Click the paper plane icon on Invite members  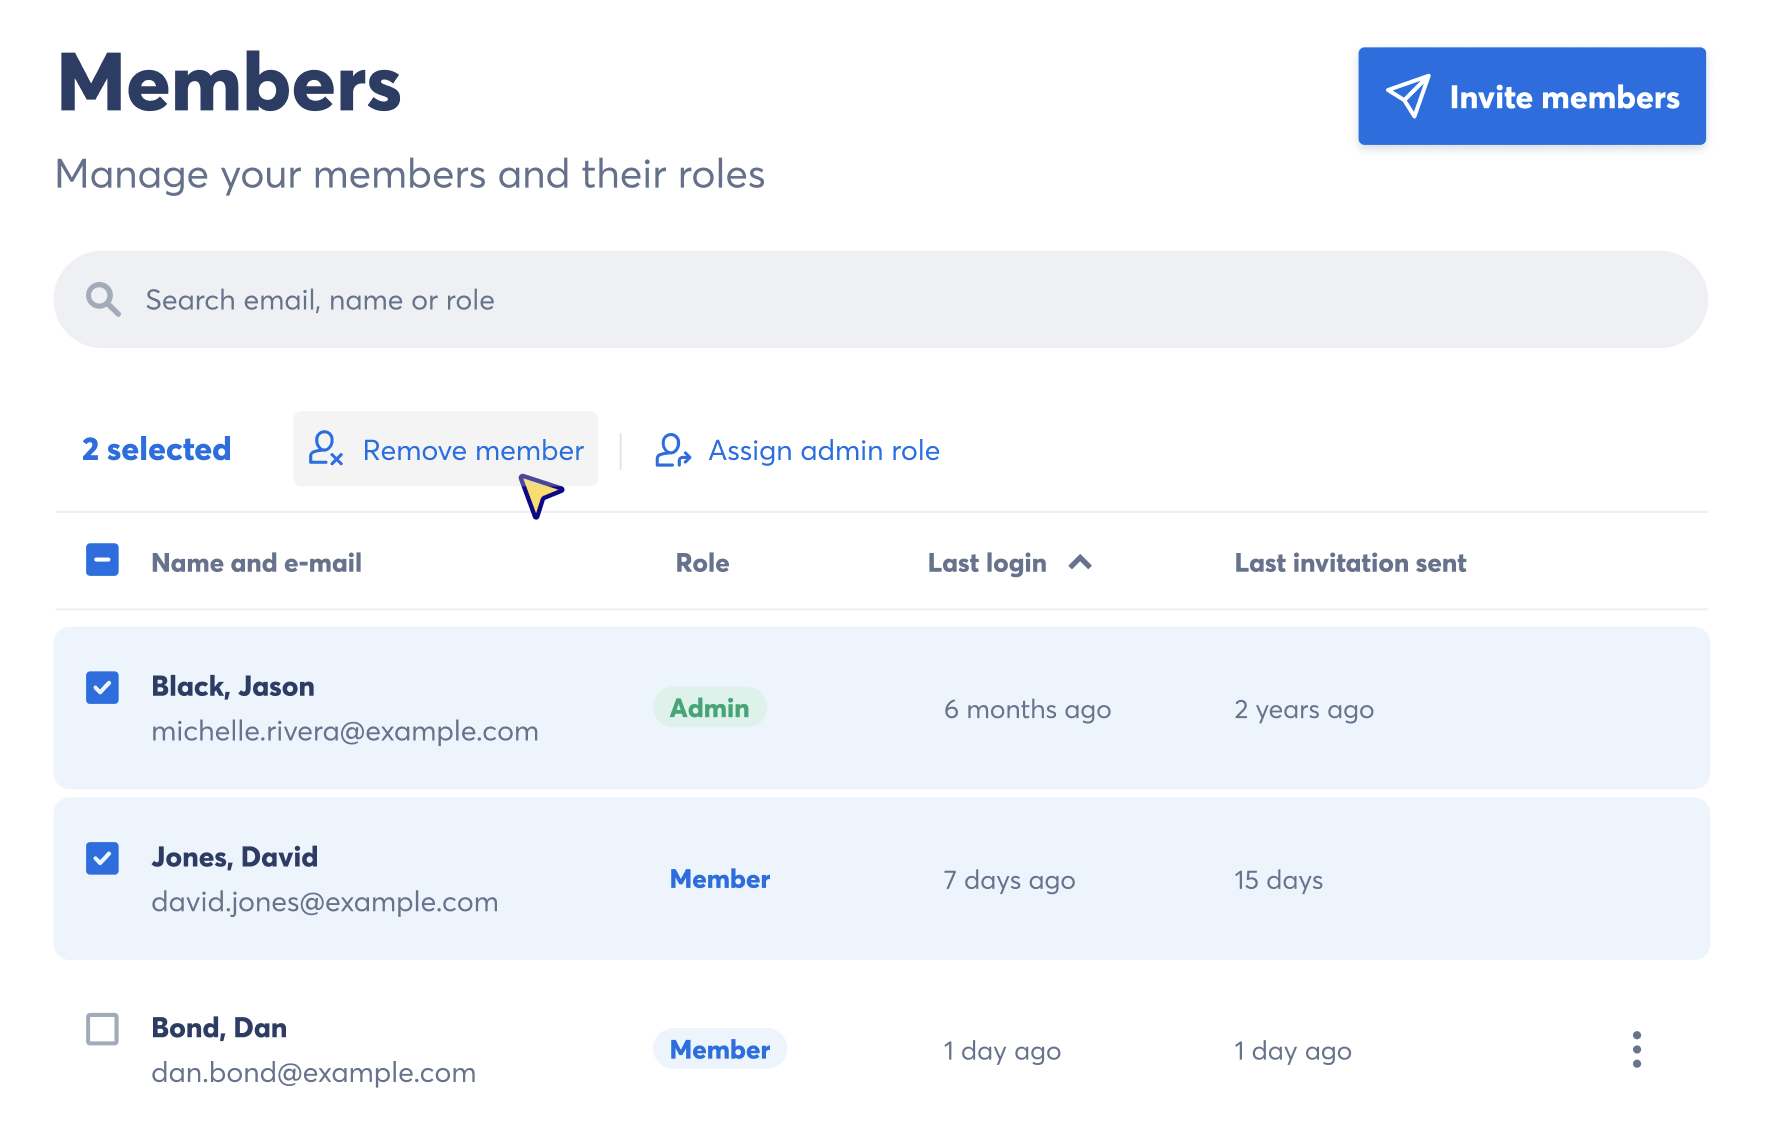pyautogui.click(x=1407, y=96)
